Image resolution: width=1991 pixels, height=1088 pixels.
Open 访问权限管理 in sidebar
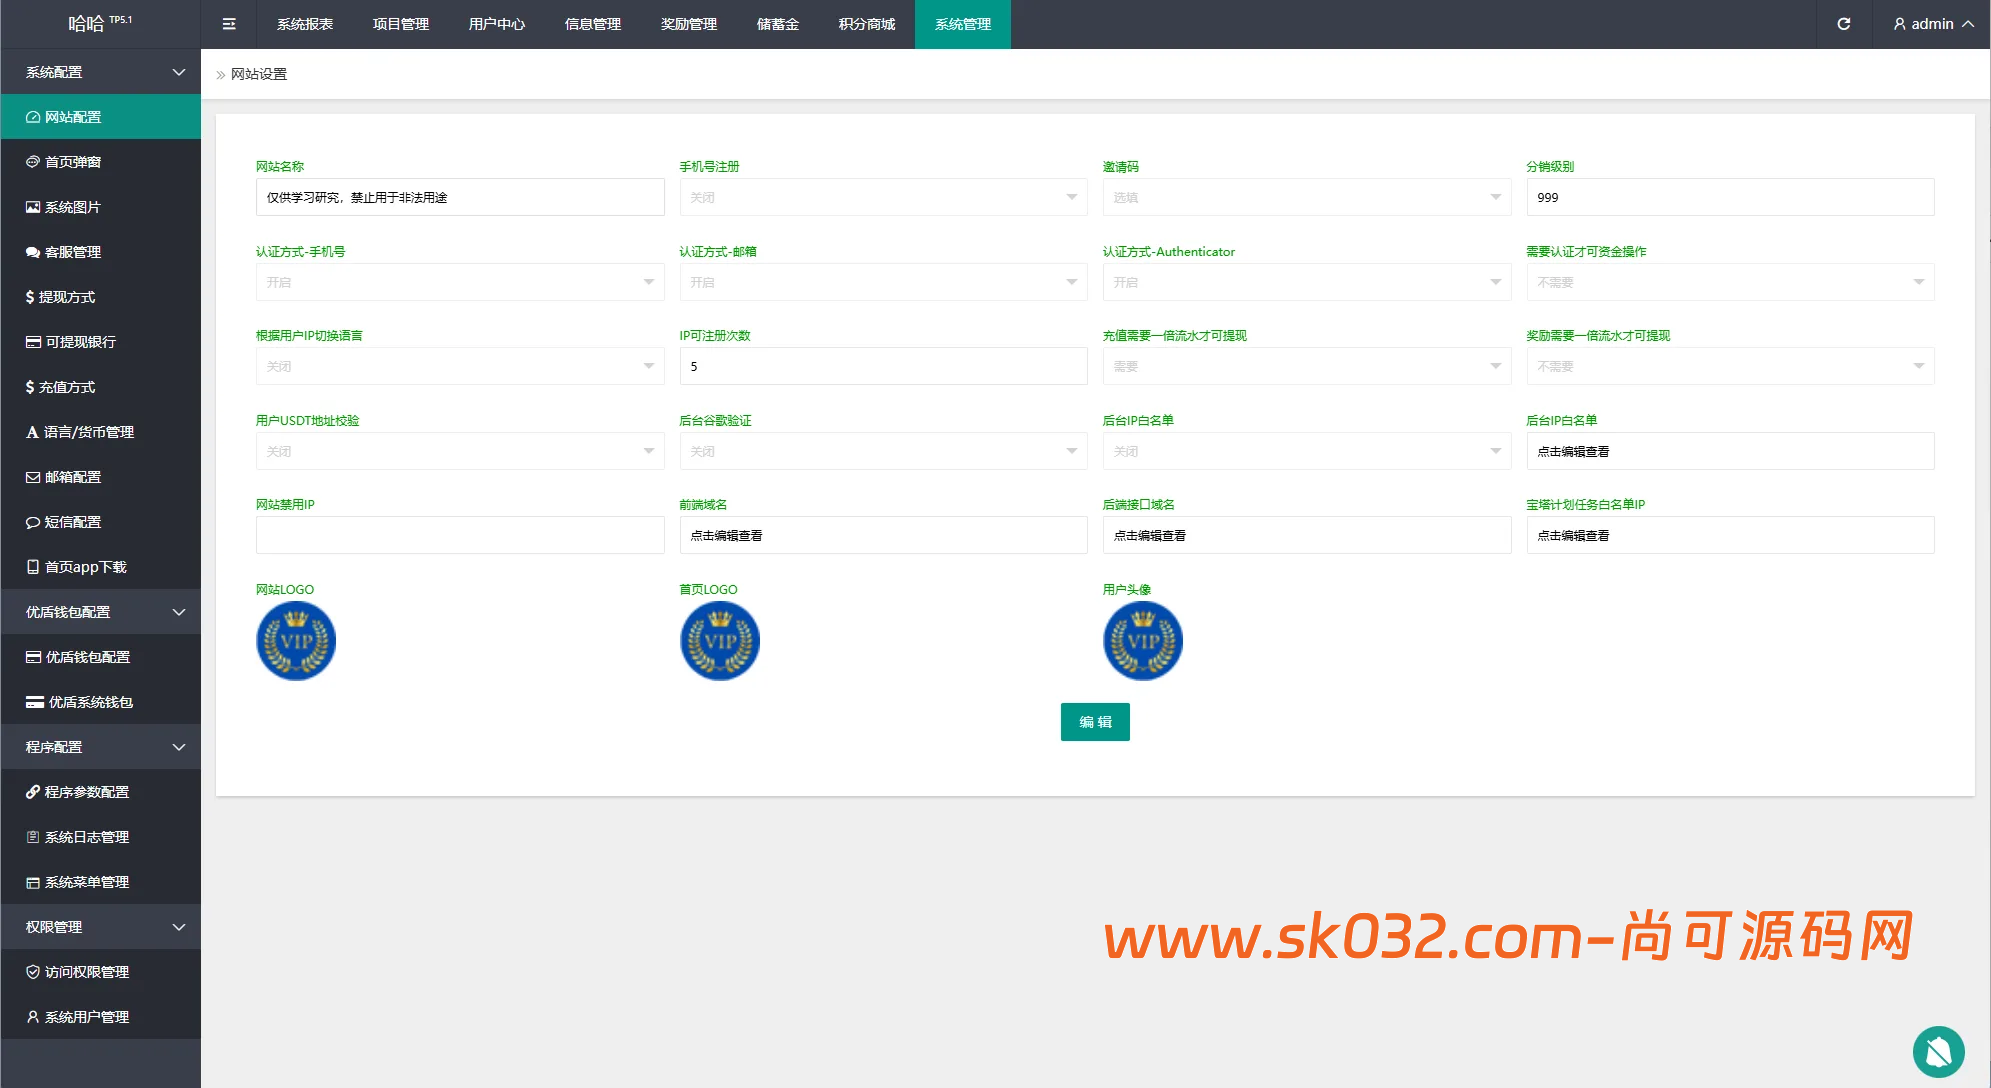(86, 972)
